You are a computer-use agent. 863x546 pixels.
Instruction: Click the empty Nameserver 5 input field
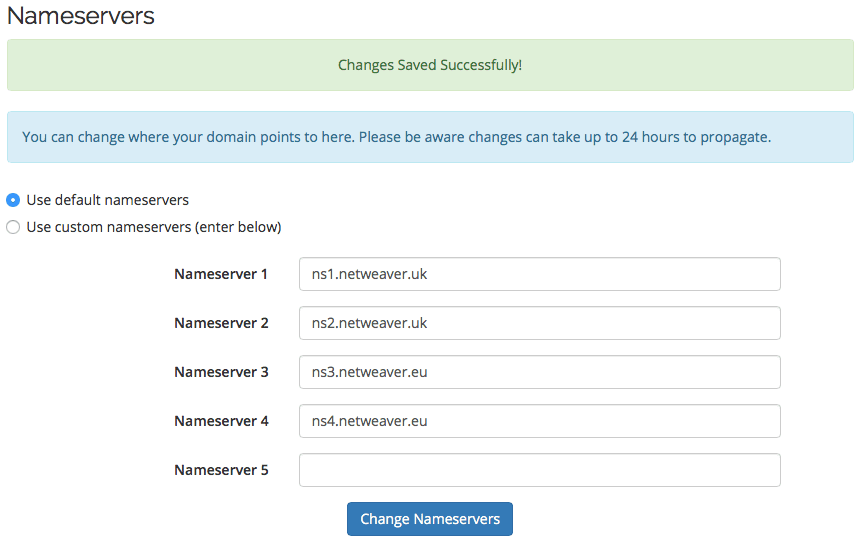[539, 470]
